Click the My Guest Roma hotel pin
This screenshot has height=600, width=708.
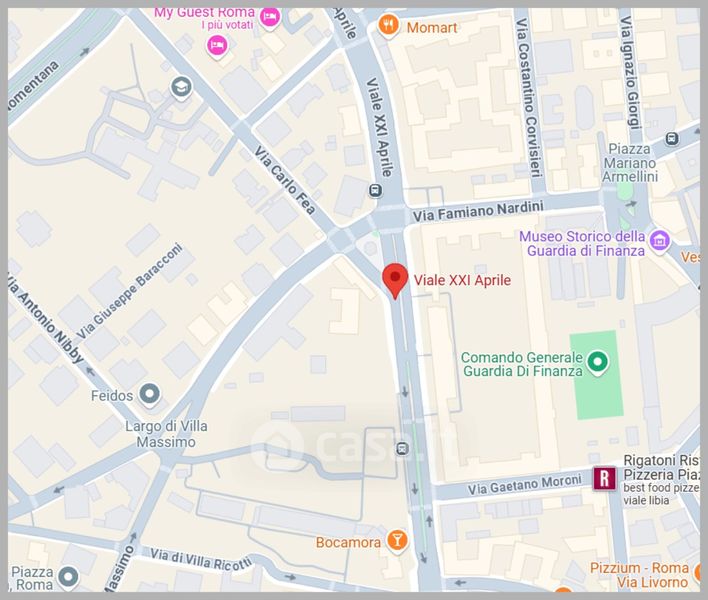pos(270,19)
